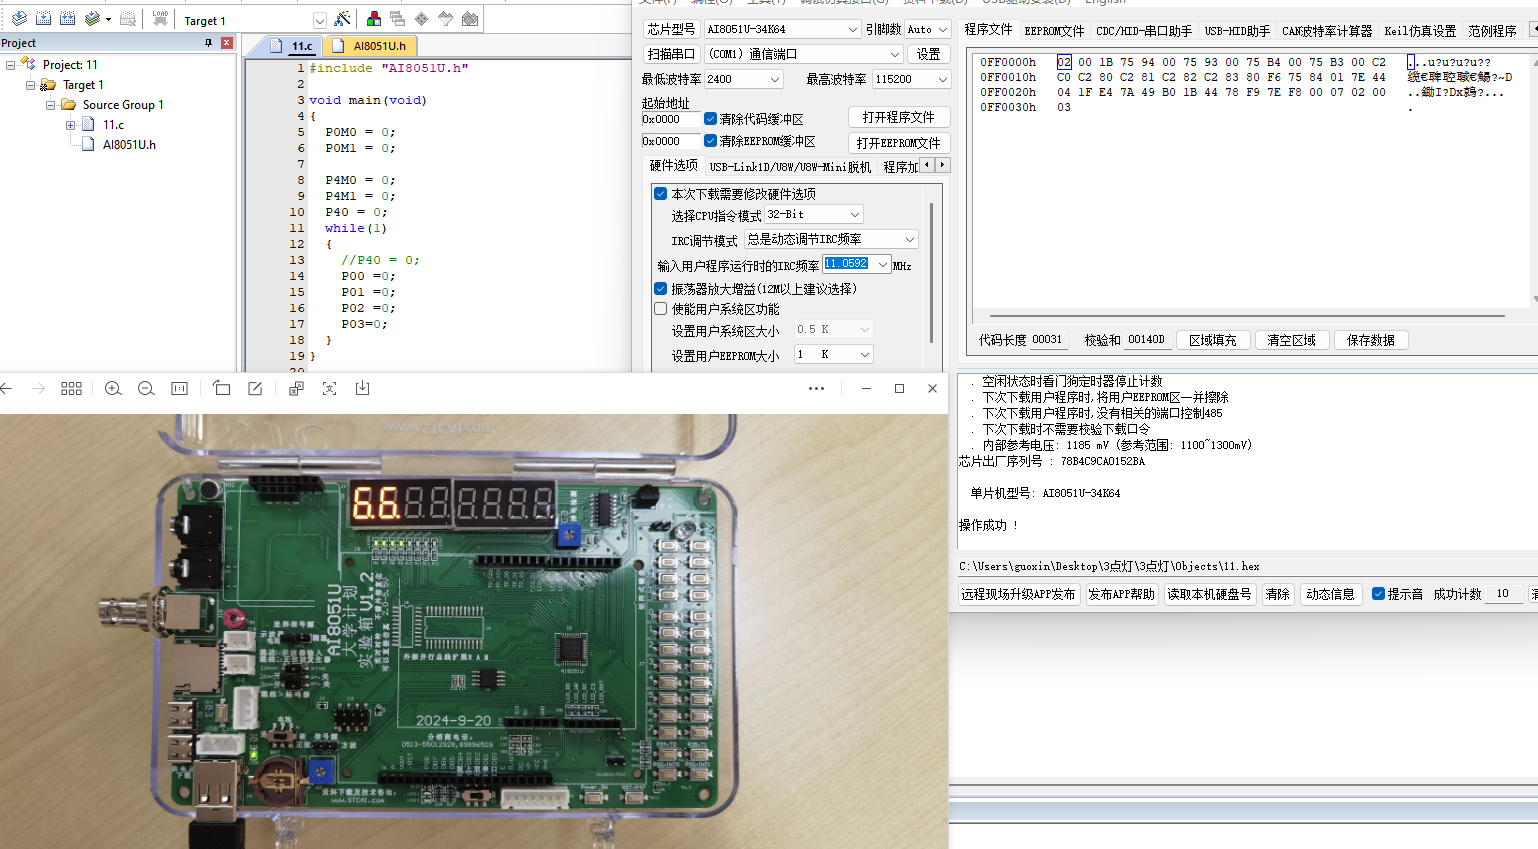The height and width of the screenshot is (849, 1538).
Task: Toggle 本次下载需要修改硬件选项 checkbox
Action: click(x=660, y=194)
